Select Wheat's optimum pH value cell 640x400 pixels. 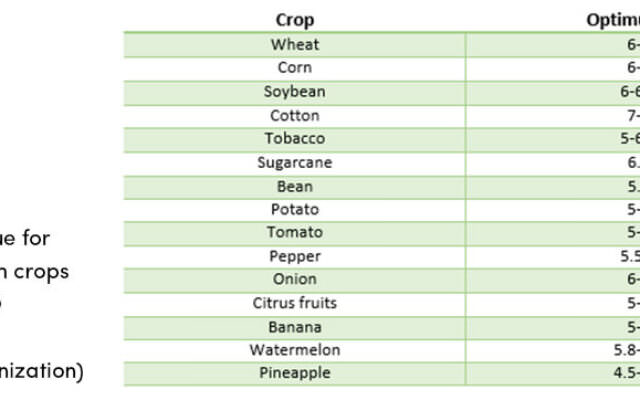point(553,44)
